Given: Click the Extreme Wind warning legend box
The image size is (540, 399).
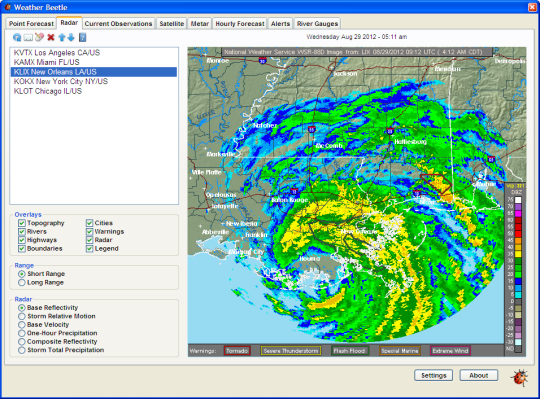Looking at the screenshot, I should 450,351.
